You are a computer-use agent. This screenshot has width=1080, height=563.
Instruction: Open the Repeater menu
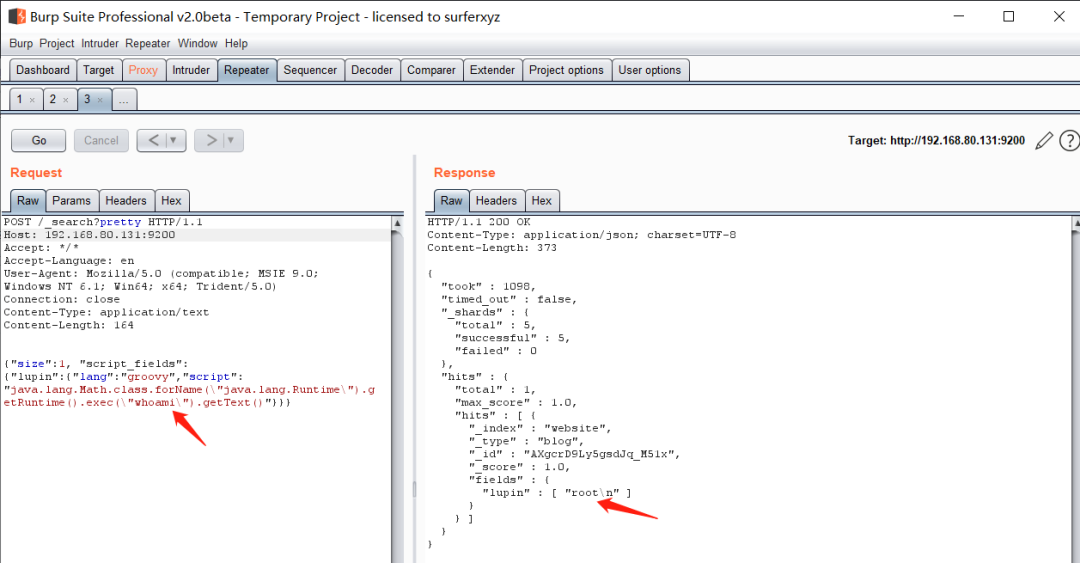coord(147,43)
